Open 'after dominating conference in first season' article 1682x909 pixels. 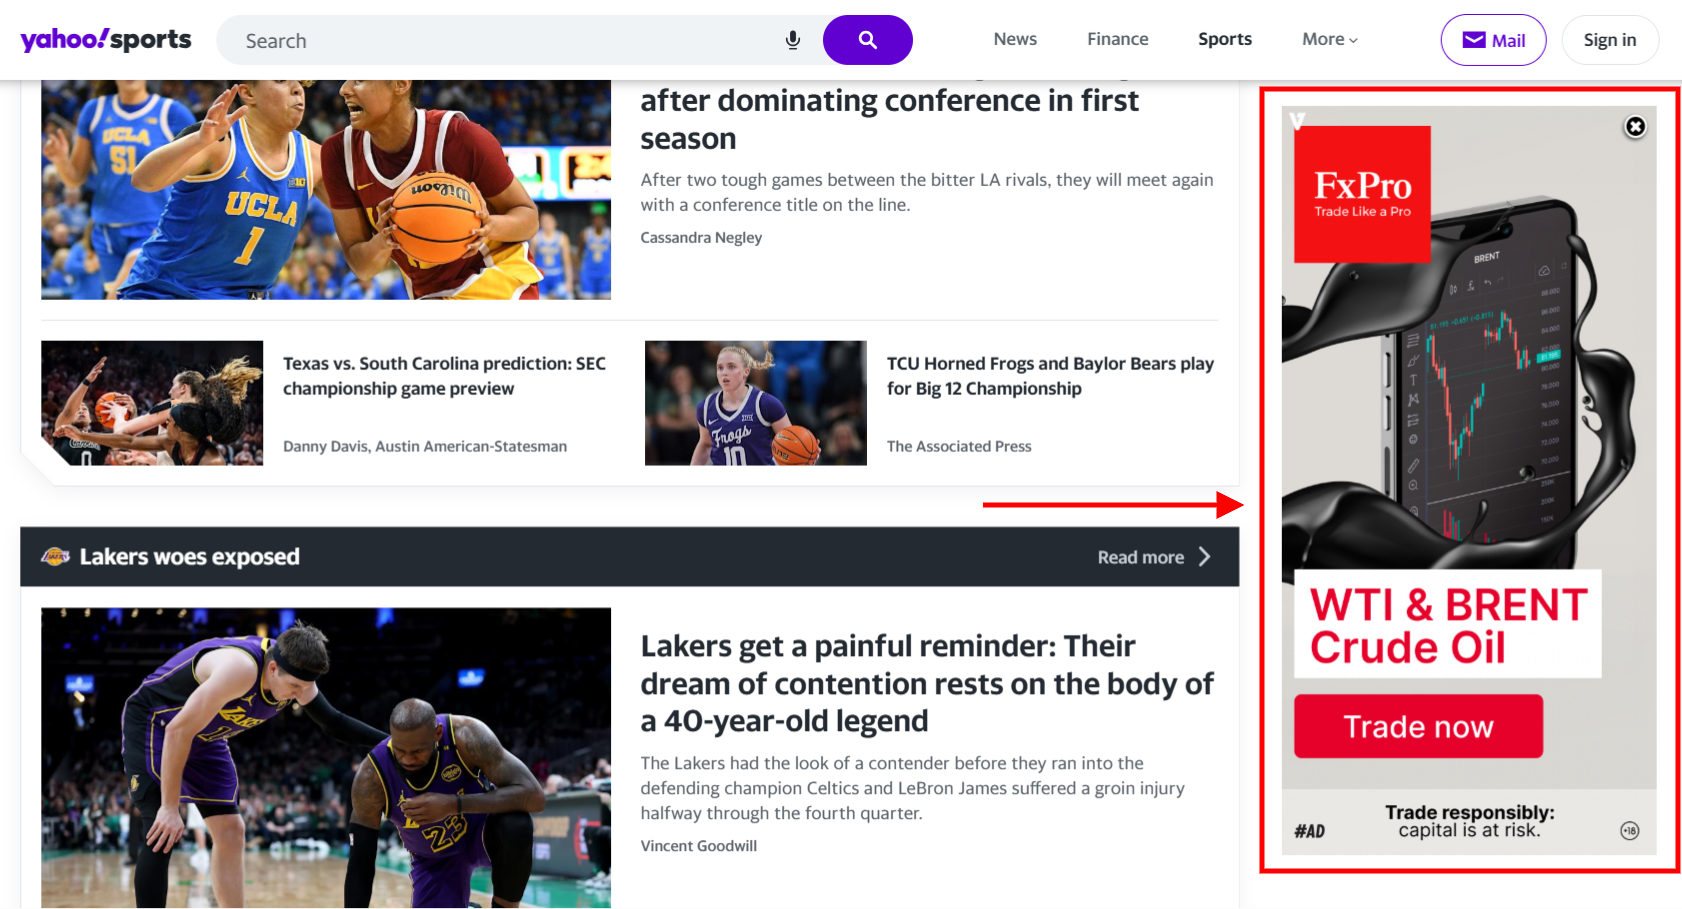click(x=889, y=119)
